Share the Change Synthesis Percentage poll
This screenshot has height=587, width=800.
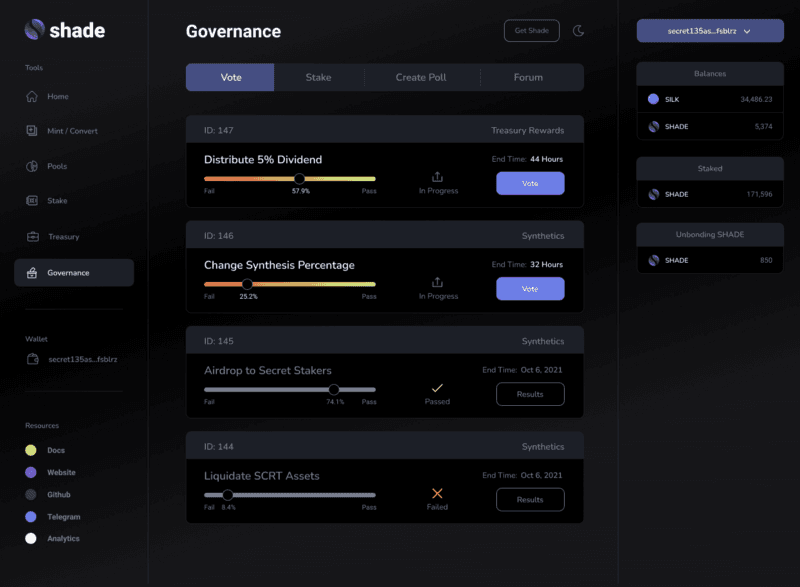pyautogui.click(x=437, y=282)
